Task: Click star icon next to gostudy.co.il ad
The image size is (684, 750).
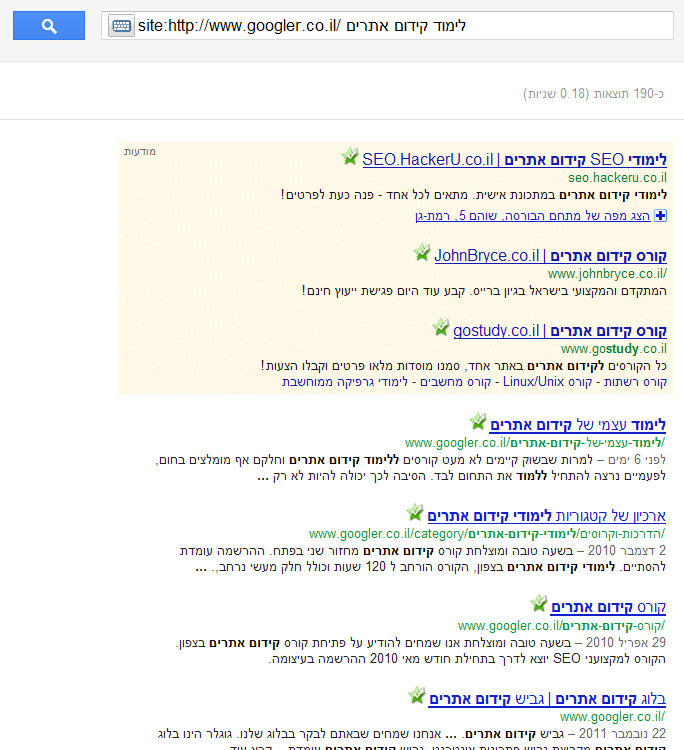Action: tap(441, 328)
